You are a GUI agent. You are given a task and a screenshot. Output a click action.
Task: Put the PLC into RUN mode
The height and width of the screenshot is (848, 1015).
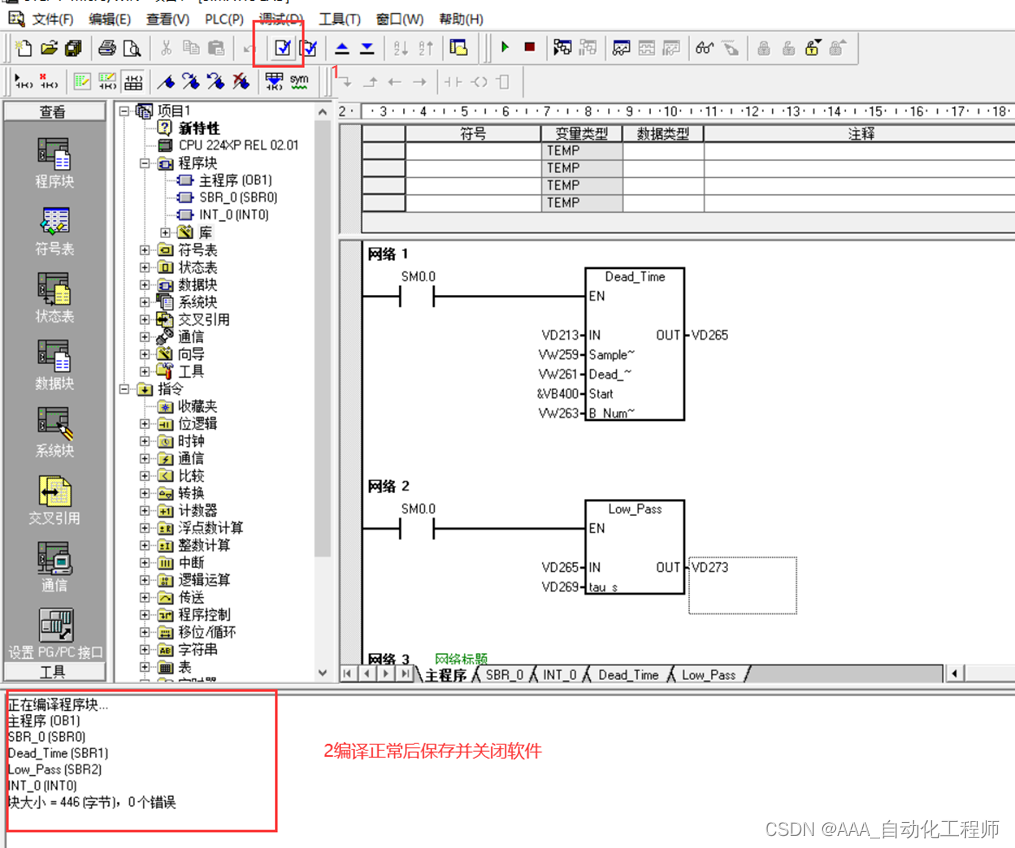click(x=505, y=46)
